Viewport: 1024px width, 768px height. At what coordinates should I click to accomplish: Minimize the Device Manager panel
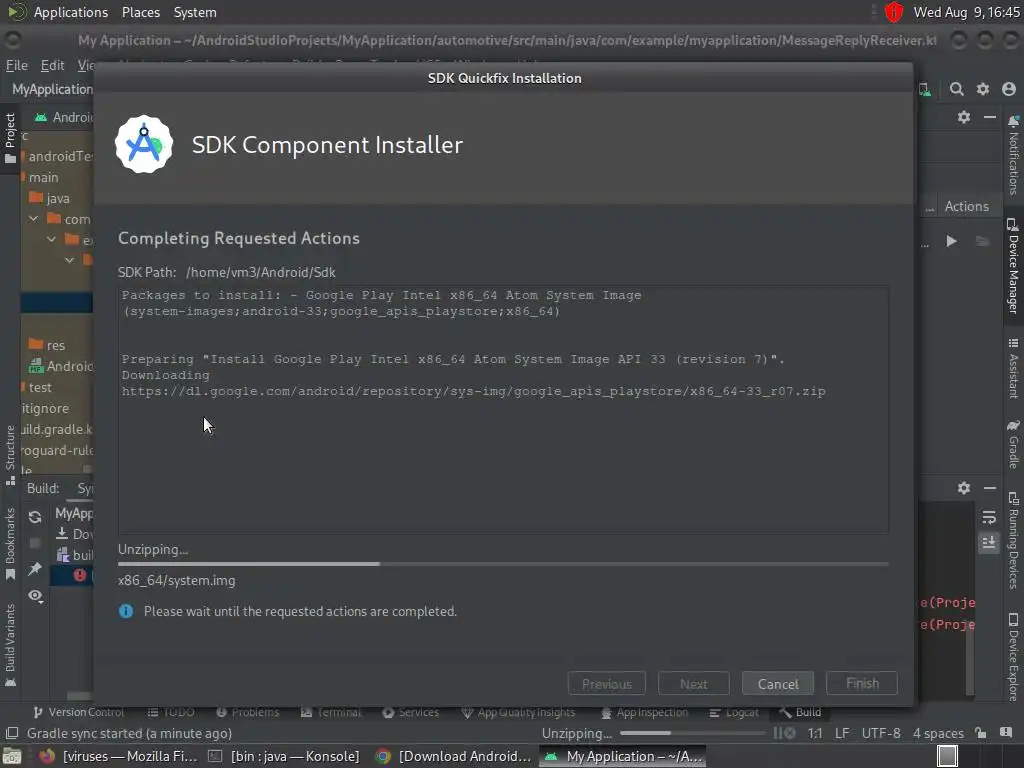tap(990, 117)
